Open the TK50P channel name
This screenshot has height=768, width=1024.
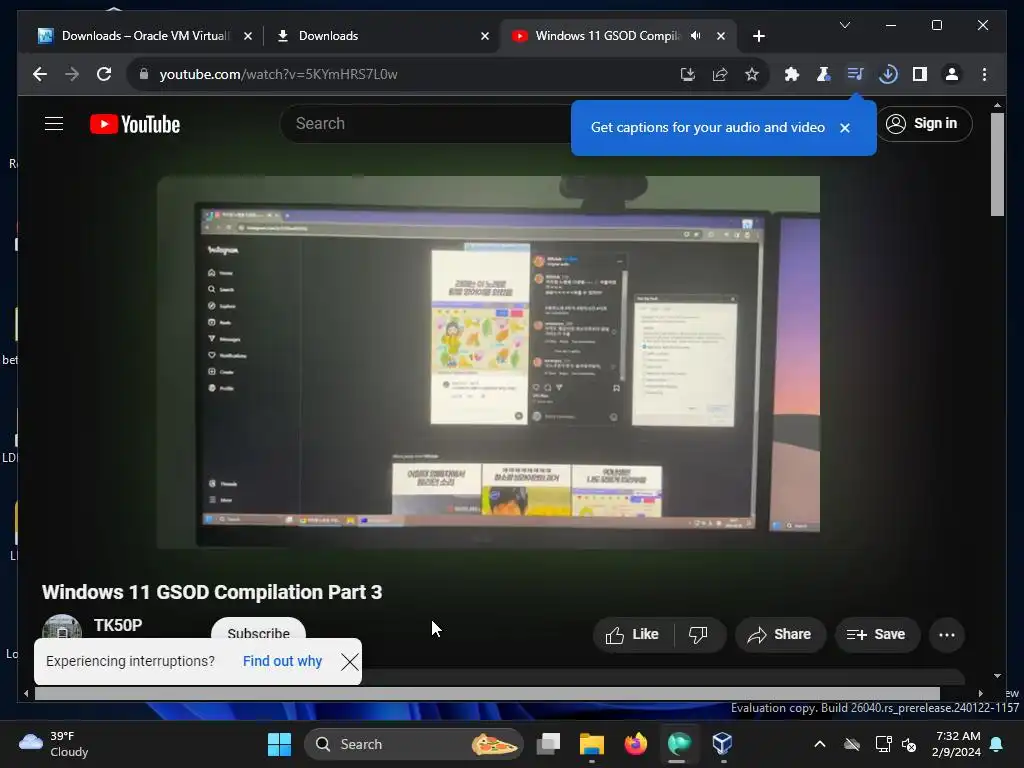pyautogui.click(x=118, y=625)
